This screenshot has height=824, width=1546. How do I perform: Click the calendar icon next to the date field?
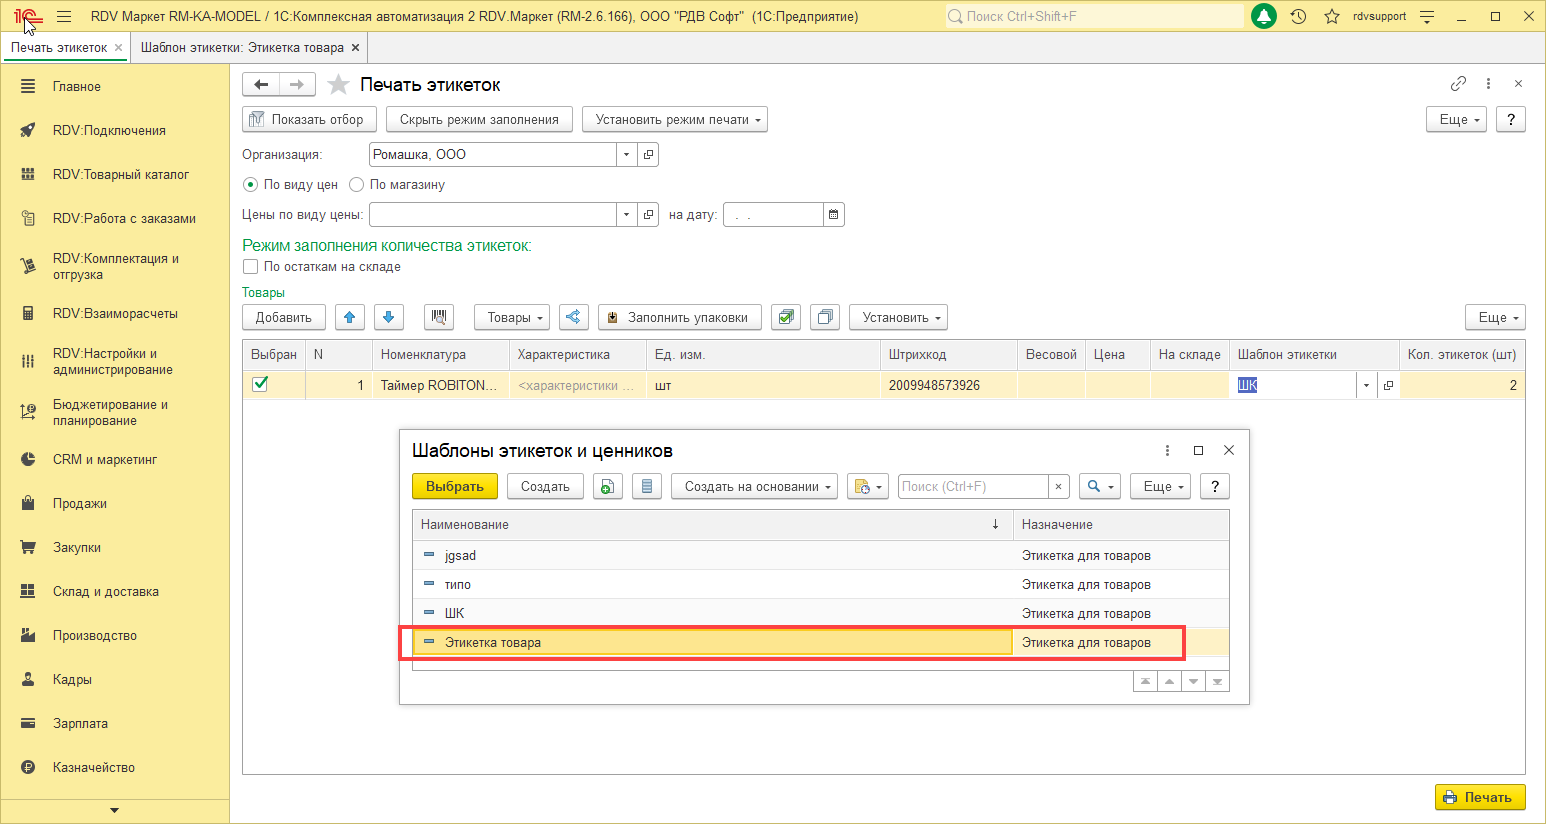[834, 214]
